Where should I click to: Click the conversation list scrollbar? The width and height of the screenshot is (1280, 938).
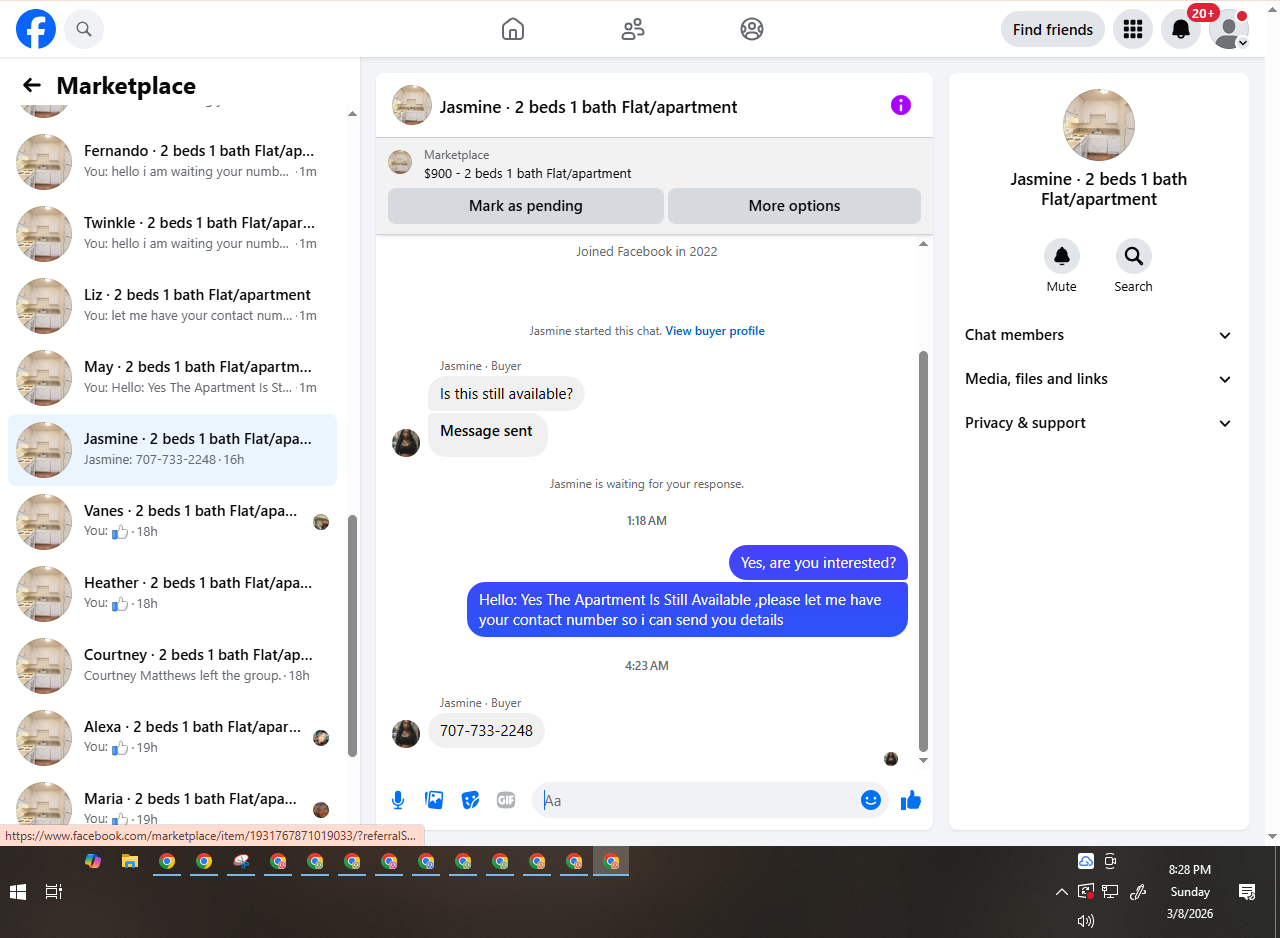(x=352, y=636)
